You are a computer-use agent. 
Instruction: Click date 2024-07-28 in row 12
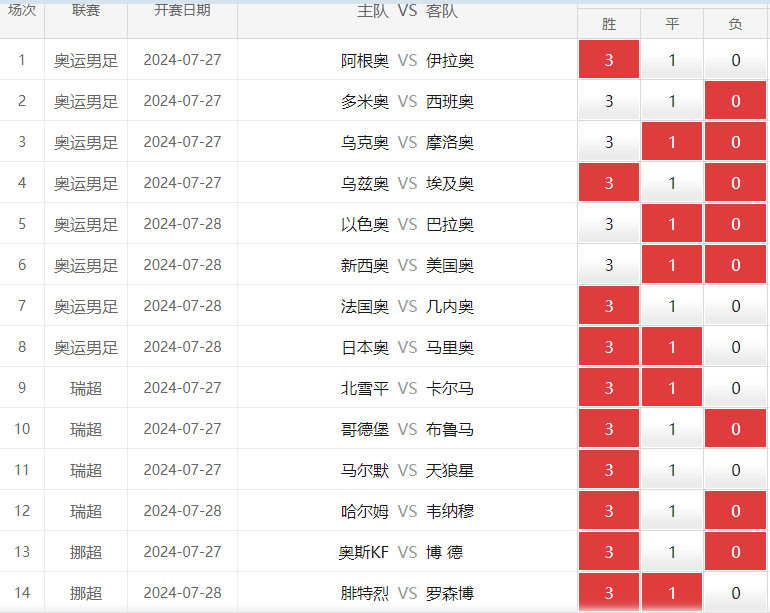(x=182, y=511)
